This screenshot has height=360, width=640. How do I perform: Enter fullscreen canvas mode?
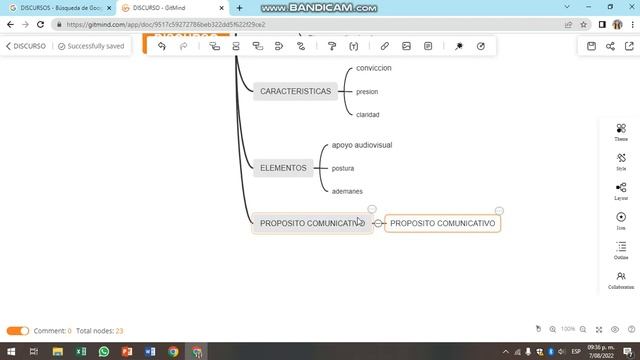(x=599, y=329)
